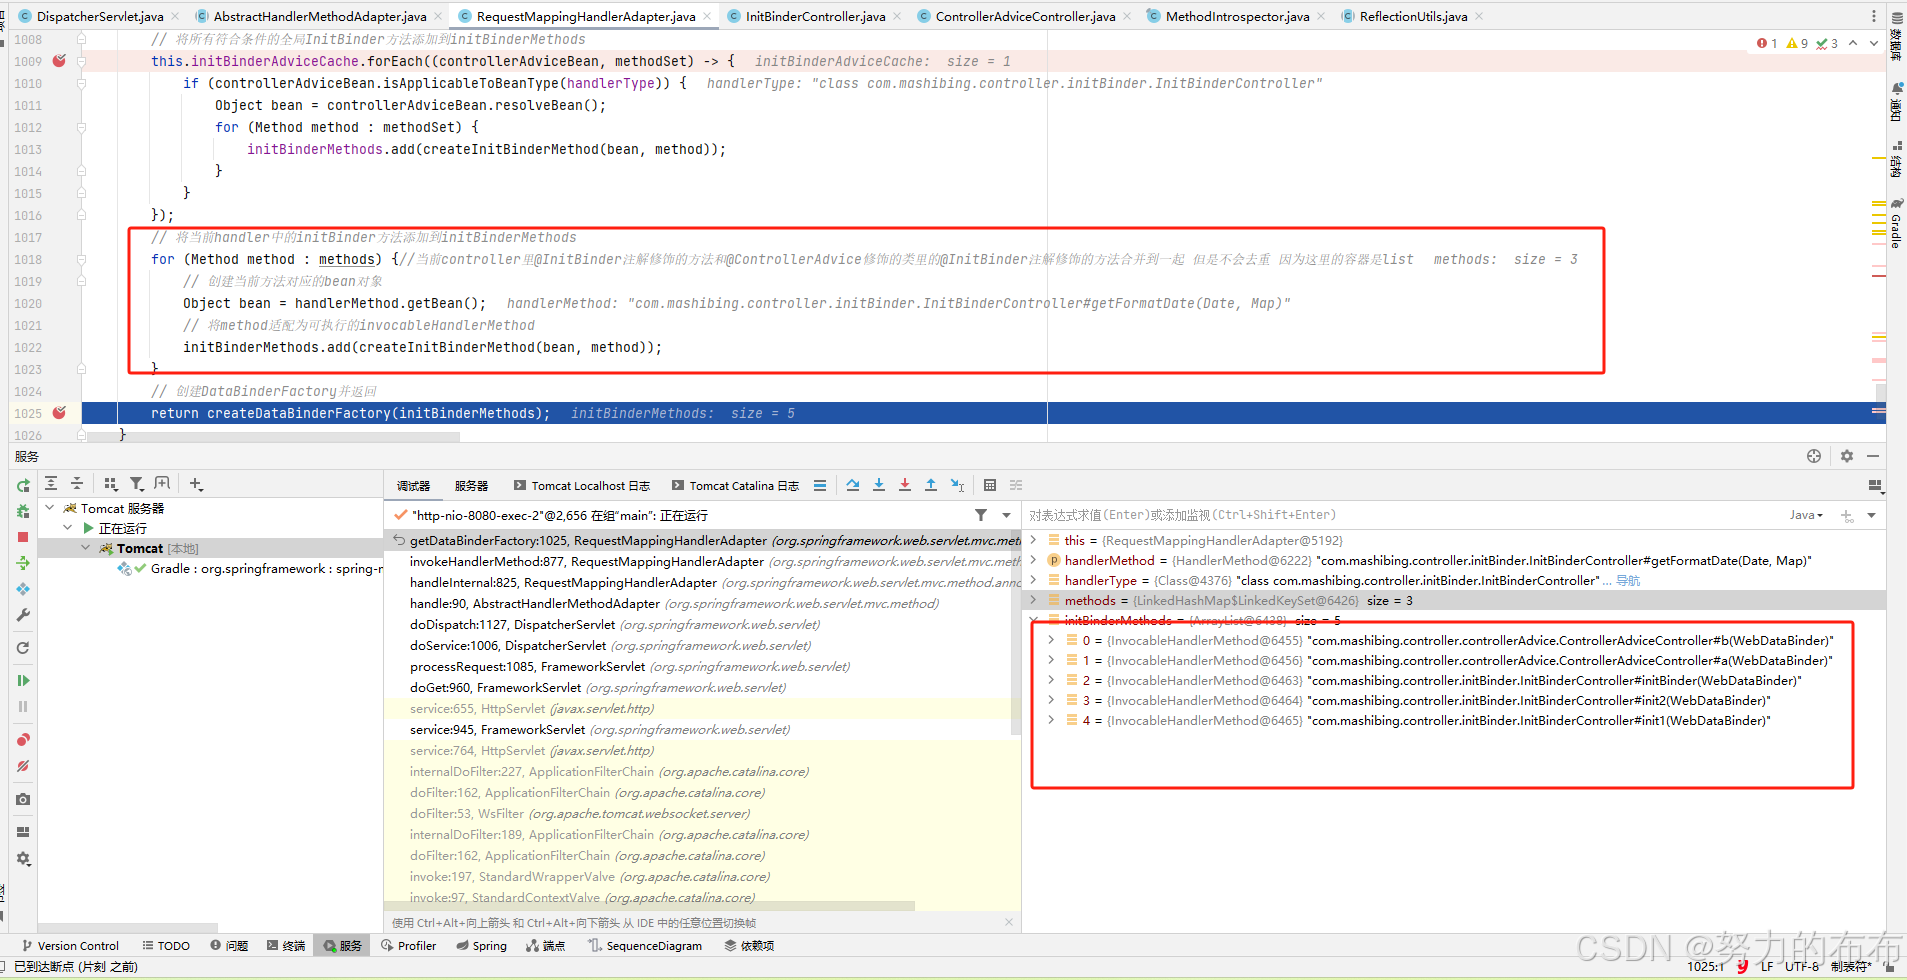The width and height of the screenshot is (1907, 980).
Task: Toggle breakpoint at line 1025
Action: (x=59, y=413)
